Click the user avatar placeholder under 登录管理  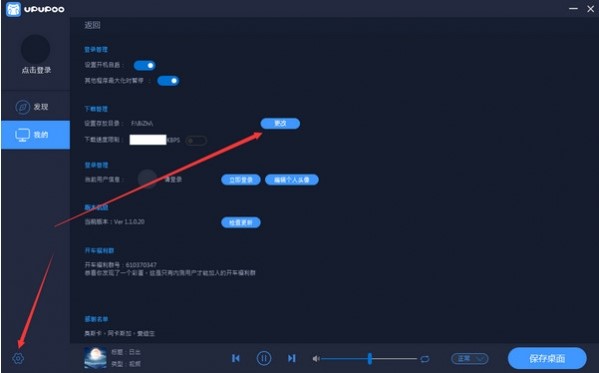[x=147, y=179]
